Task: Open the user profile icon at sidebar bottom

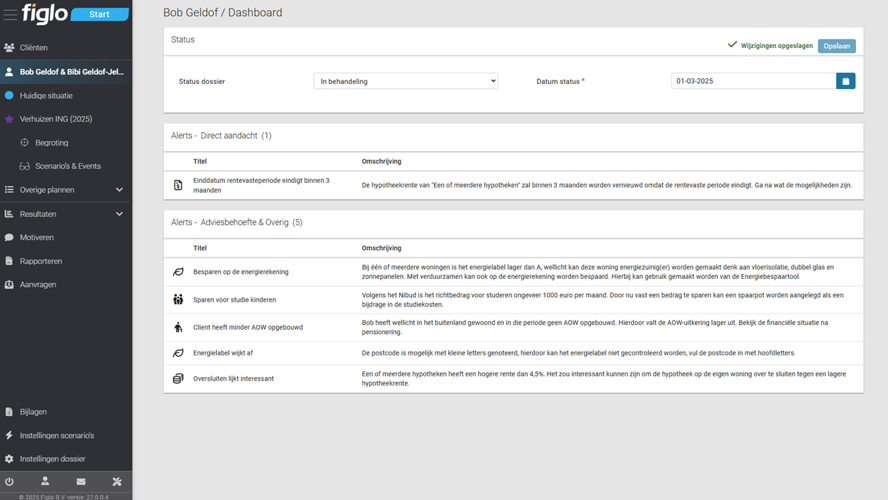Action: (45, 482)
